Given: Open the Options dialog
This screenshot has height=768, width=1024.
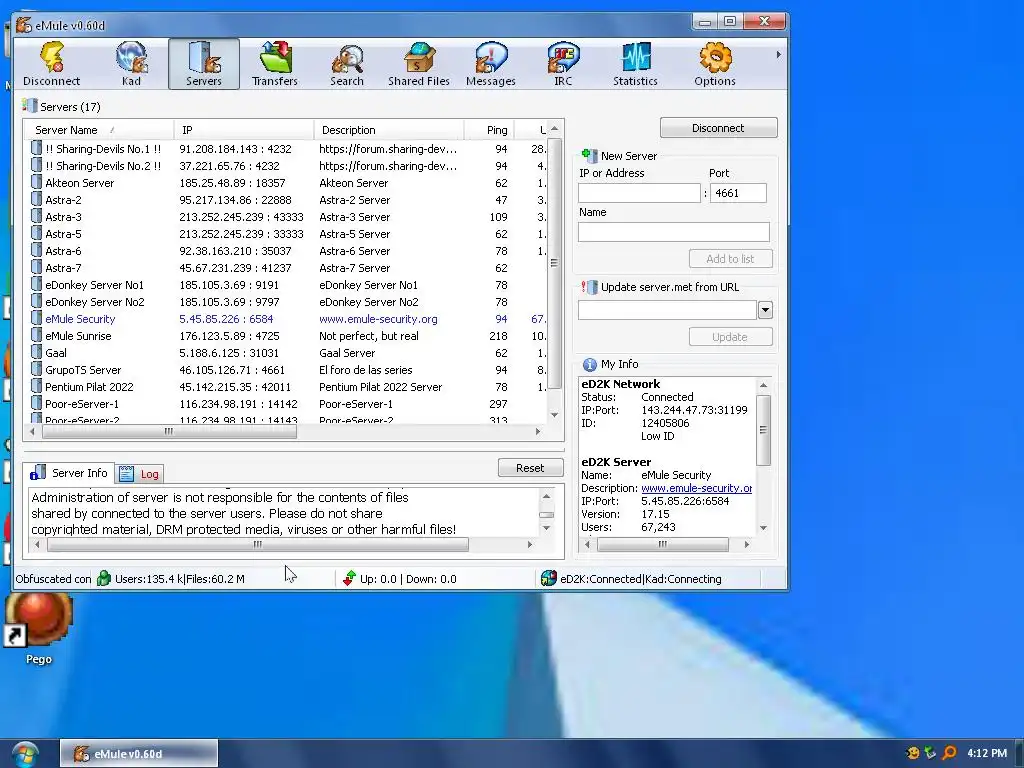Looking at the screenshot, I should (x=715, y=64).
